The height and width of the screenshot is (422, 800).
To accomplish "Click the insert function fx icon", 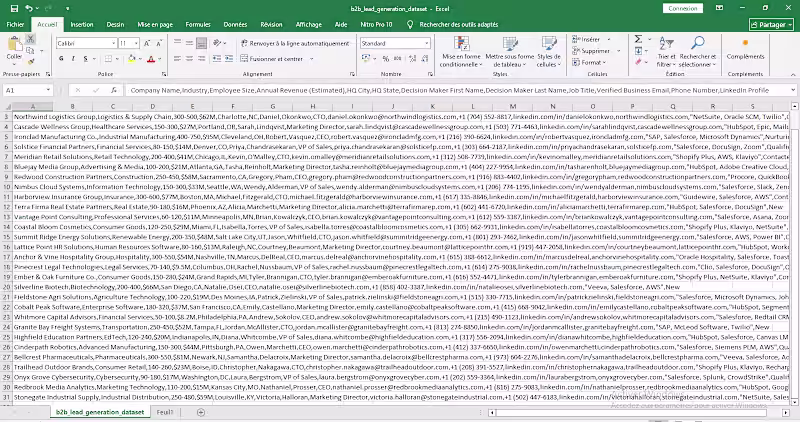I will 114,90.
